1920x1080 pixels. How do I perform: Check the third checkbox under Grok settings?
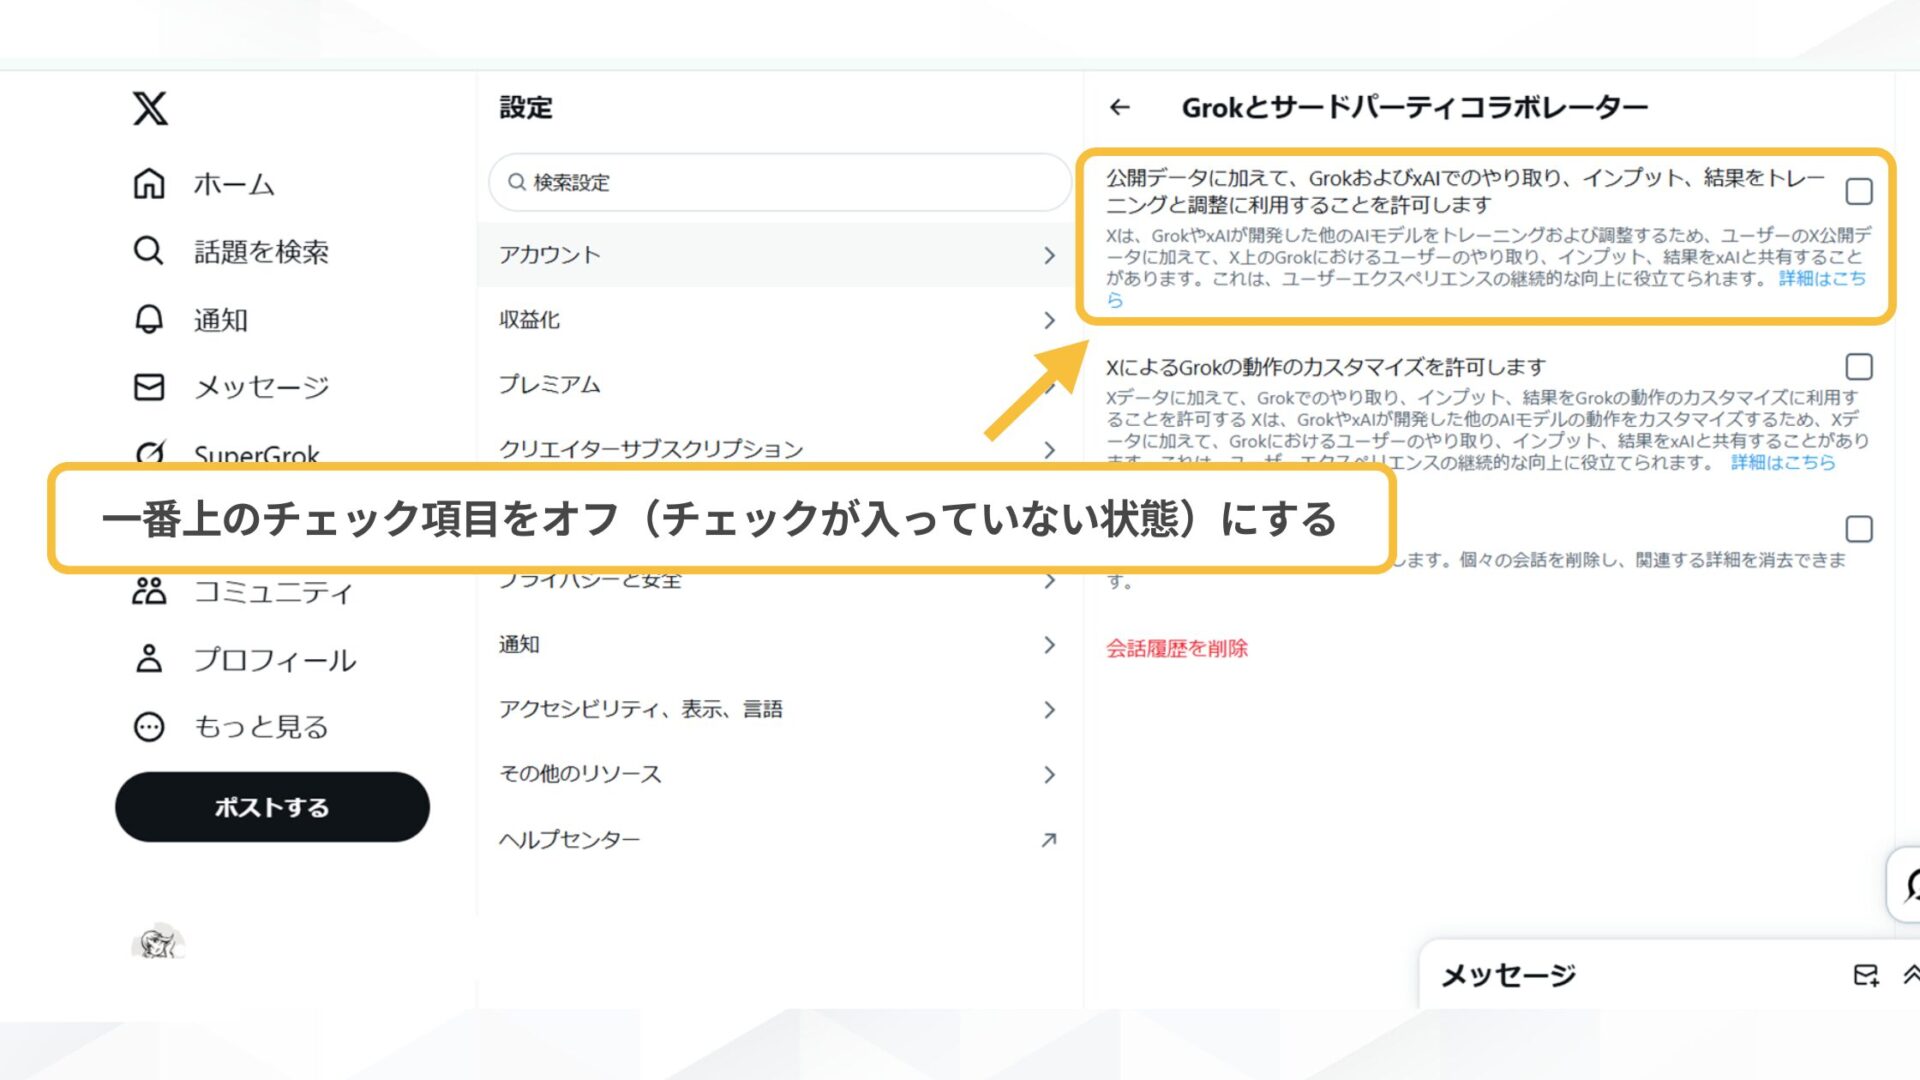(1858, 528)
